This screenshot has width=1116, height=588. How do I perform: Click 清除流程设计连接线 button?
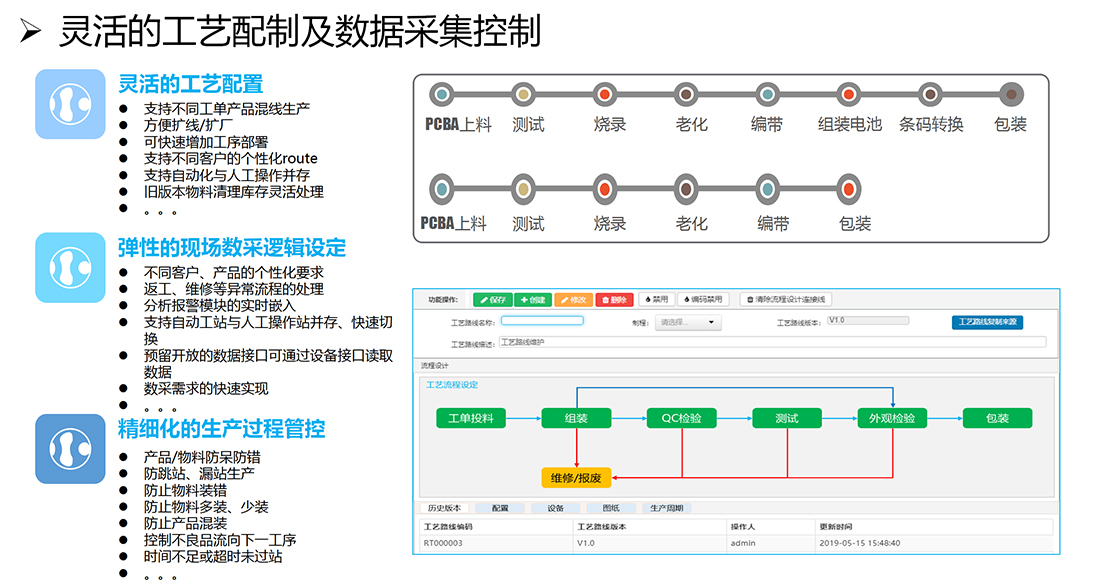786,300
